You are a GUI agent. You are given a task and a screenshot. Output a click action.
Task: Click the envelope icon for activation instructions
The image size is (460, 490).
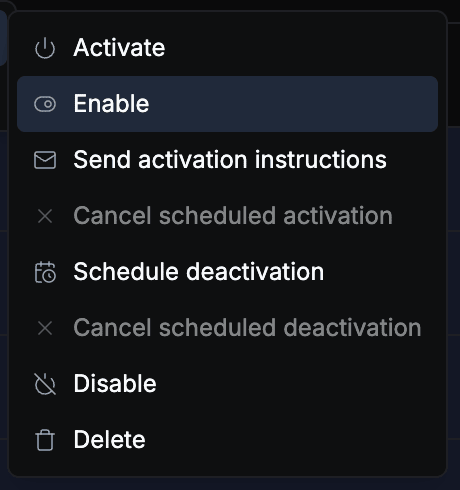[45, 160]
